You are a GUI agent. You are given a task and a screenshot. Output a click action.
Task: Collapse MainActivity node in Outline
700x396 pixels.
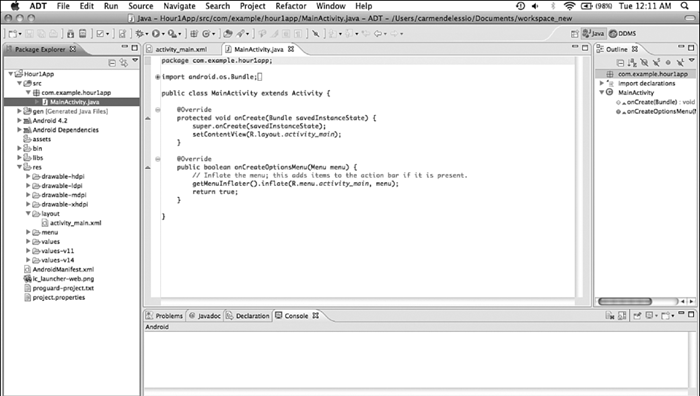tap(602, 92)
